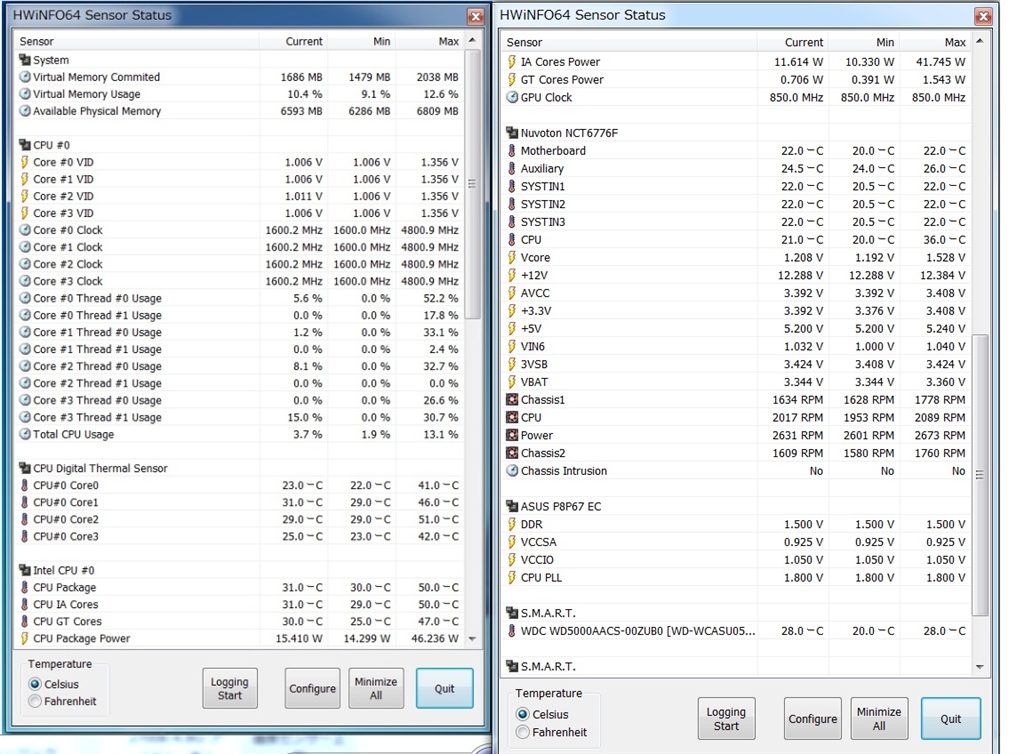Viewport: 1024px width, 754px height.
Task: Click the Nuvoton NCT6776F chip icon
Action: tap(512, 133)
